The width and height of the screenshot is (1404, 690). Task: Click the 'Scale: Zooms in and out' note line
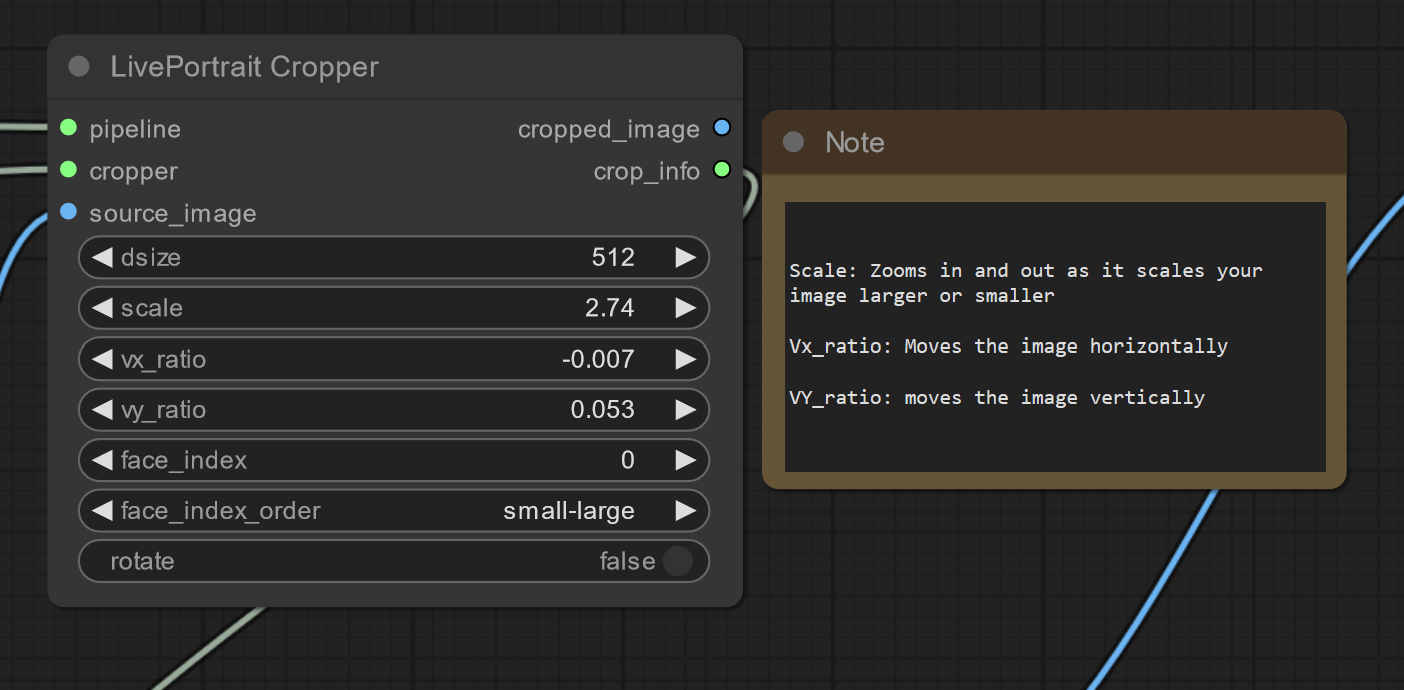point(1026,283)
